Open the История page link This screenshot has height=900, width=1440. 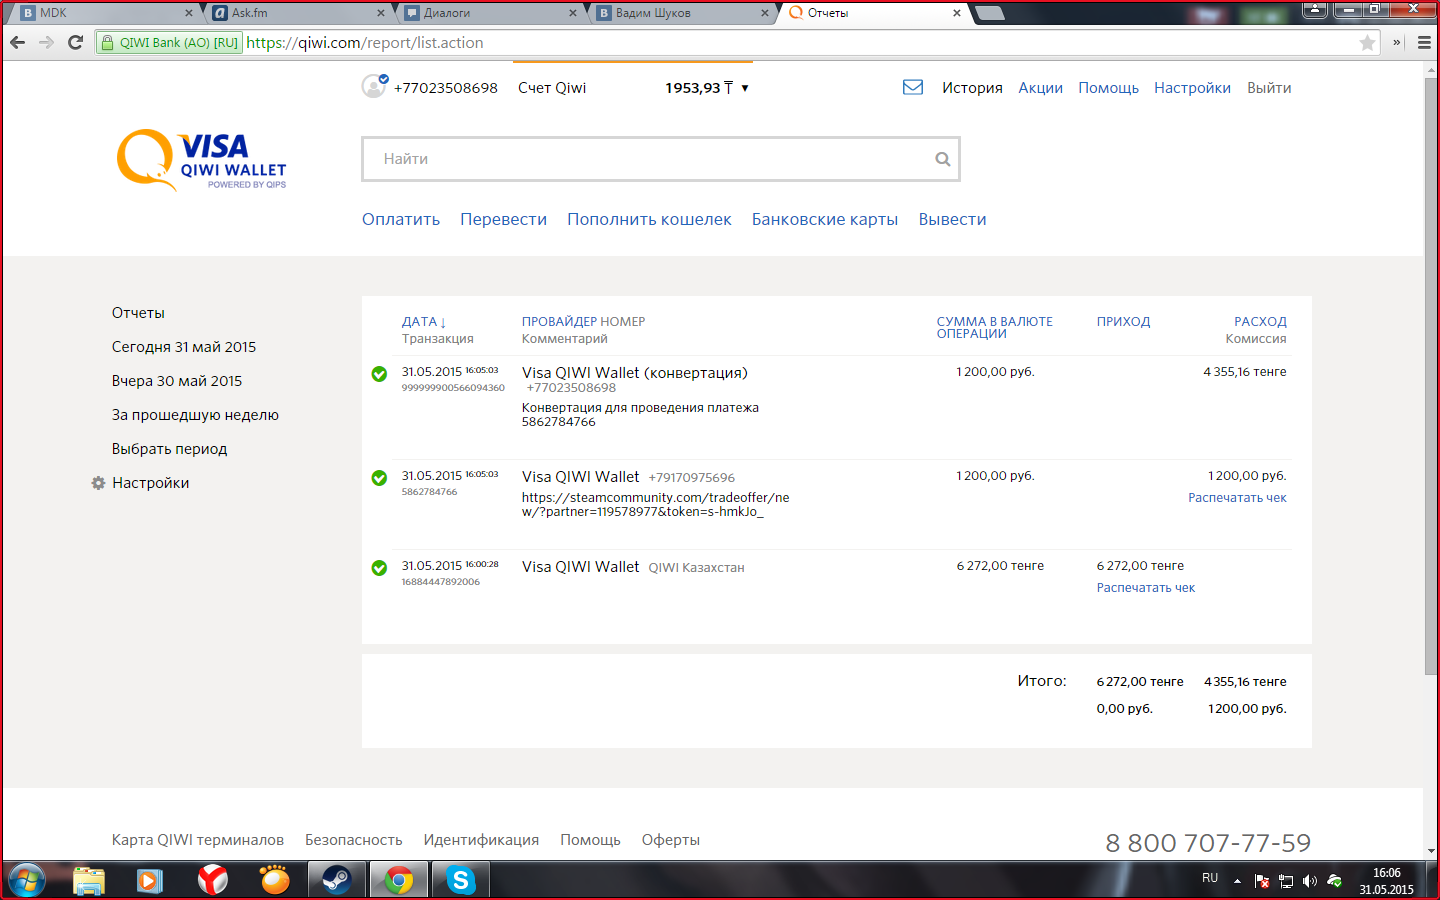click(972, 88)
